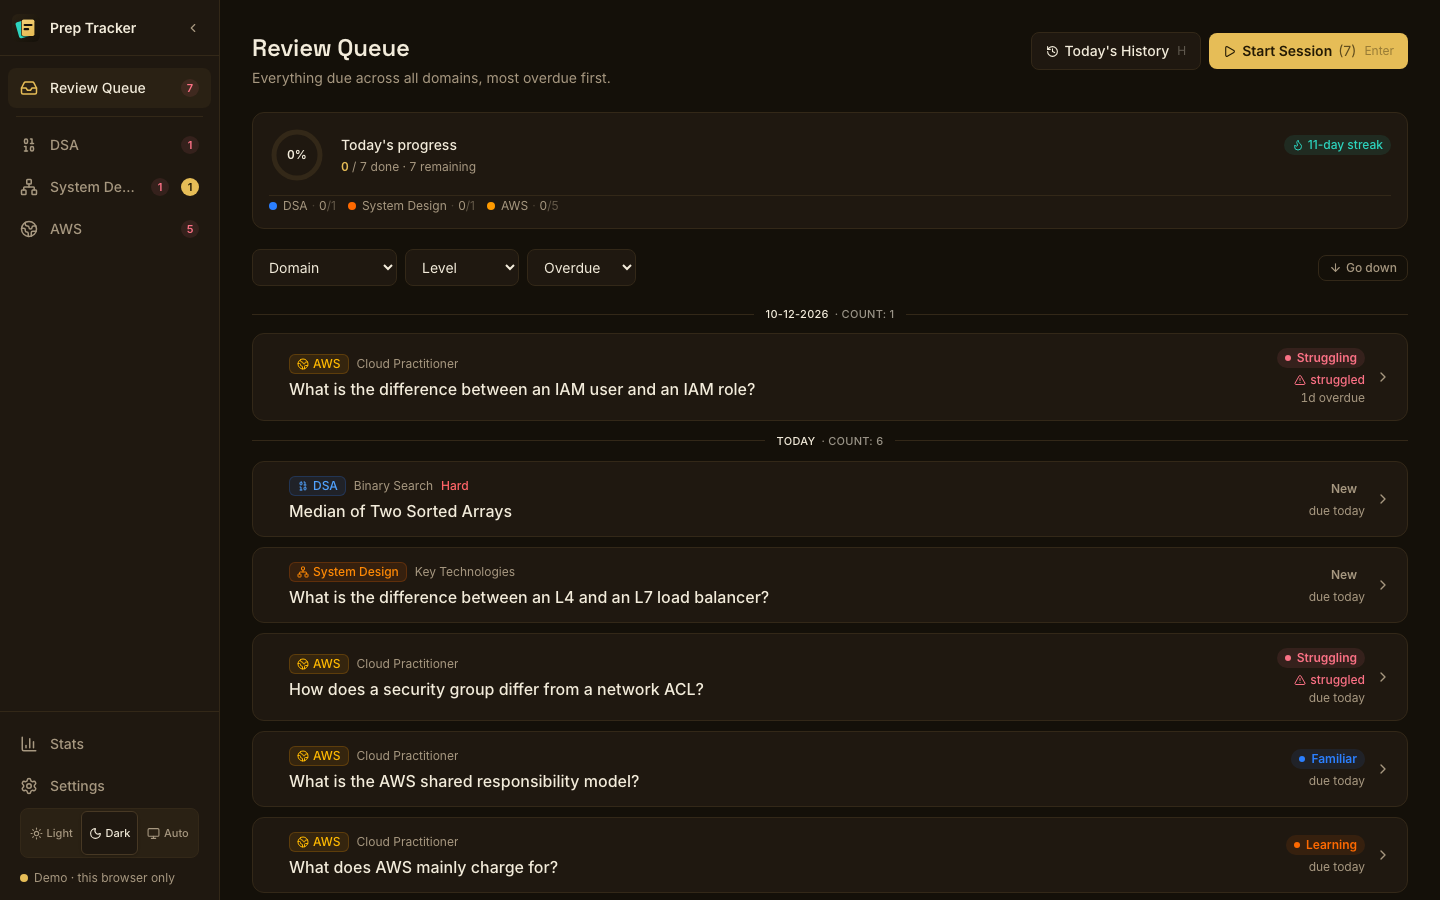The height and width of the screenshot is (900, 1440).
Task: Set the theme to Auto
Action: click(168, 833)
